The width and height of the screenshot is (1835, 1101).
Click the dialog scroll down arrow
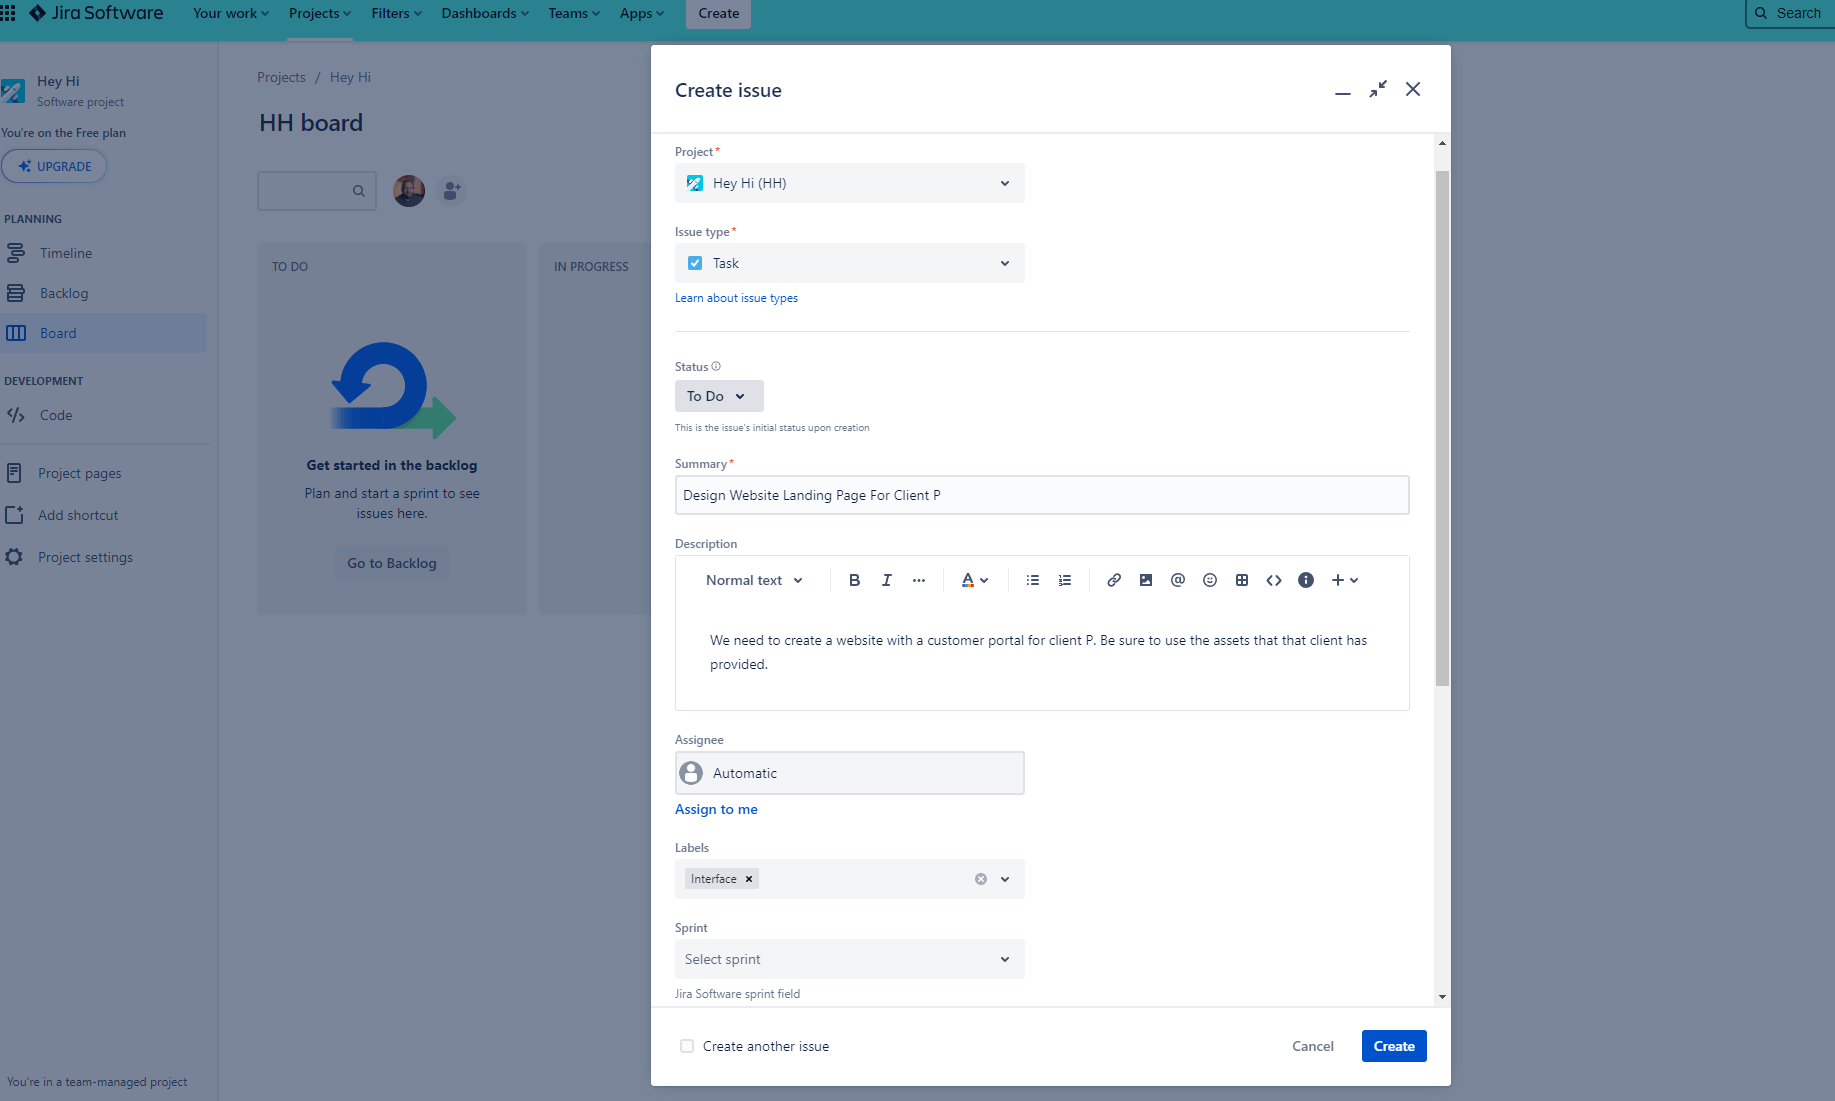tap(1442, 996)
